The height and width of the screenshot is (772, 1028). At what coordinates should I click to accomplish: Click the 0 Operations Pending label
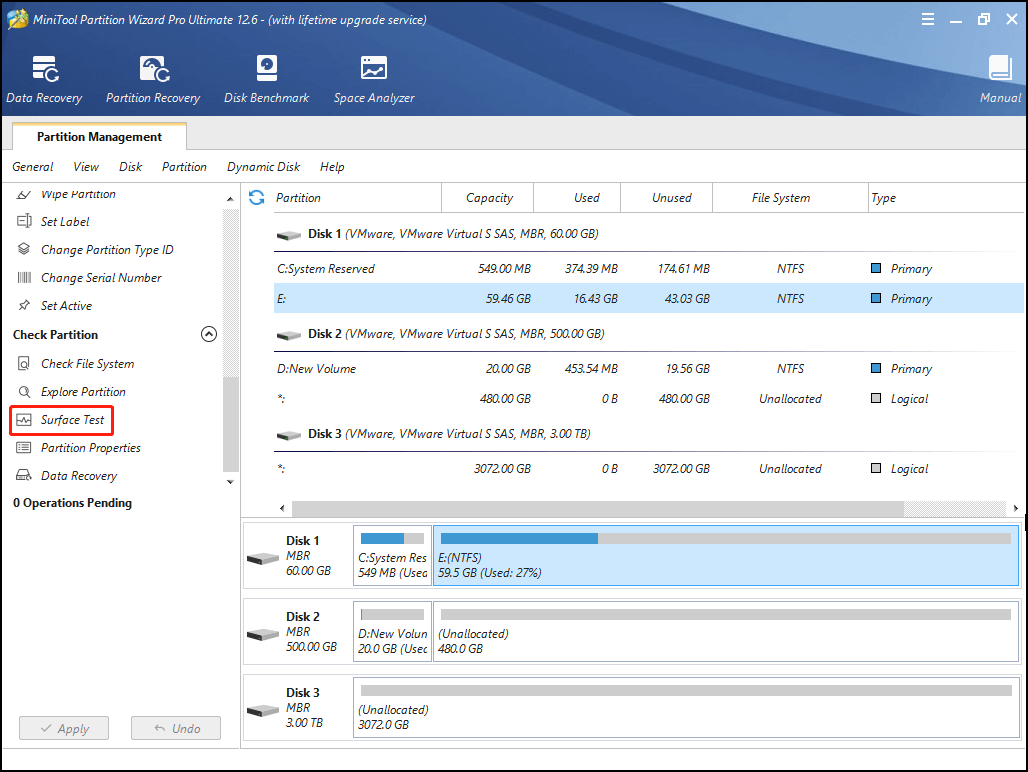(x=72, y=503)
